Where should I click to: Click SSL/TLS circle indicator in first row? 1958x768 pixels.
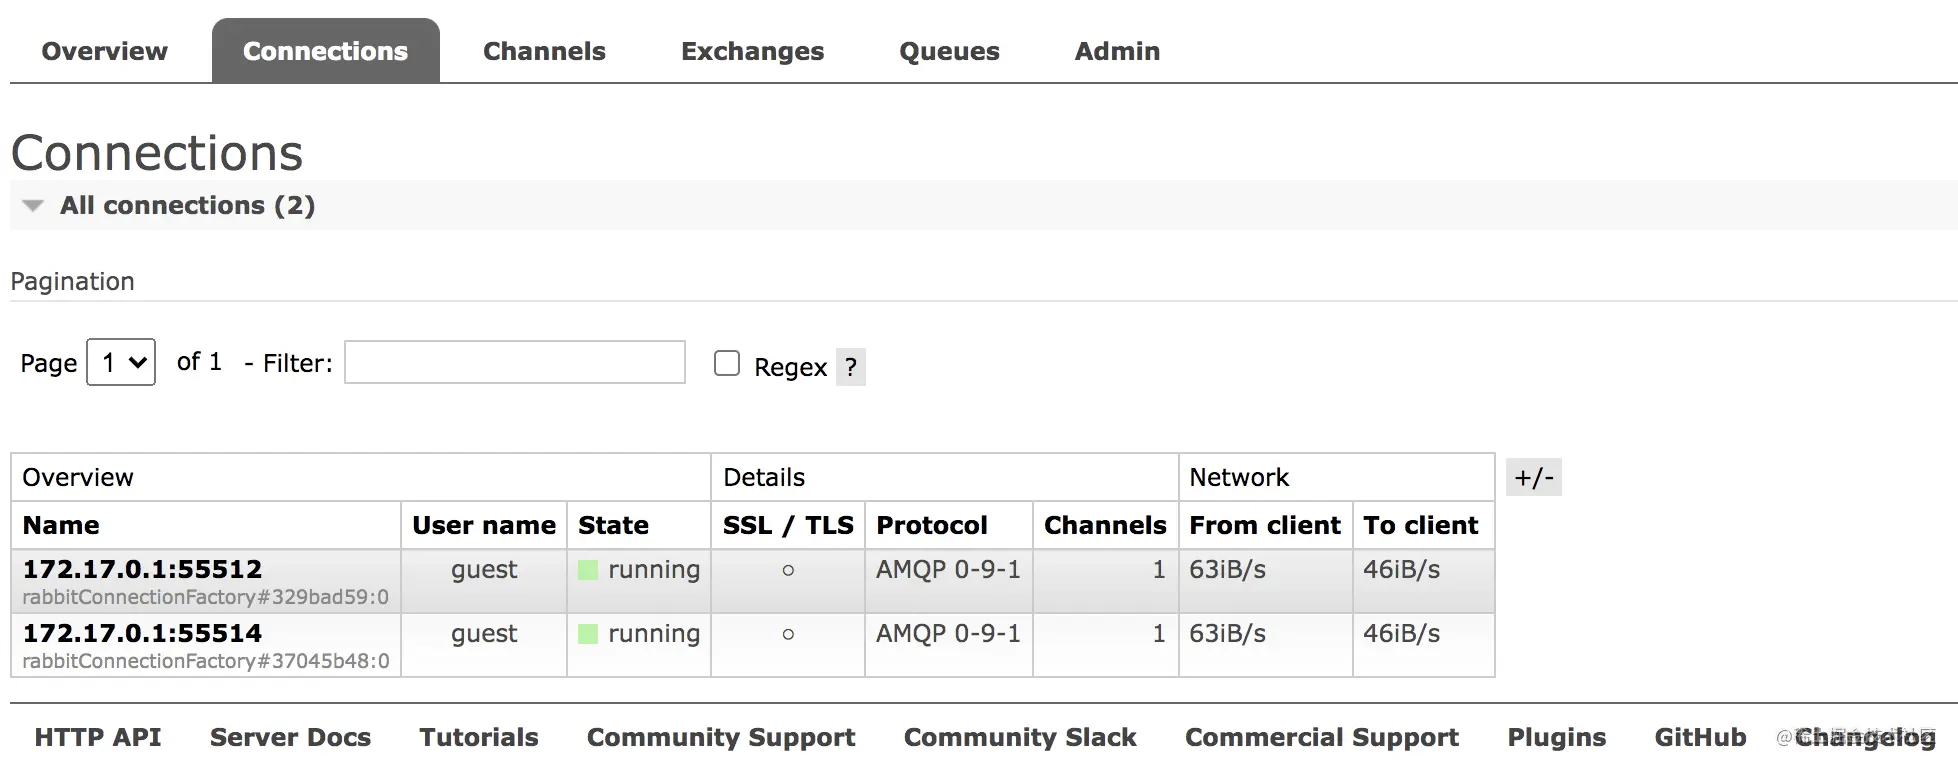point(788,570)
